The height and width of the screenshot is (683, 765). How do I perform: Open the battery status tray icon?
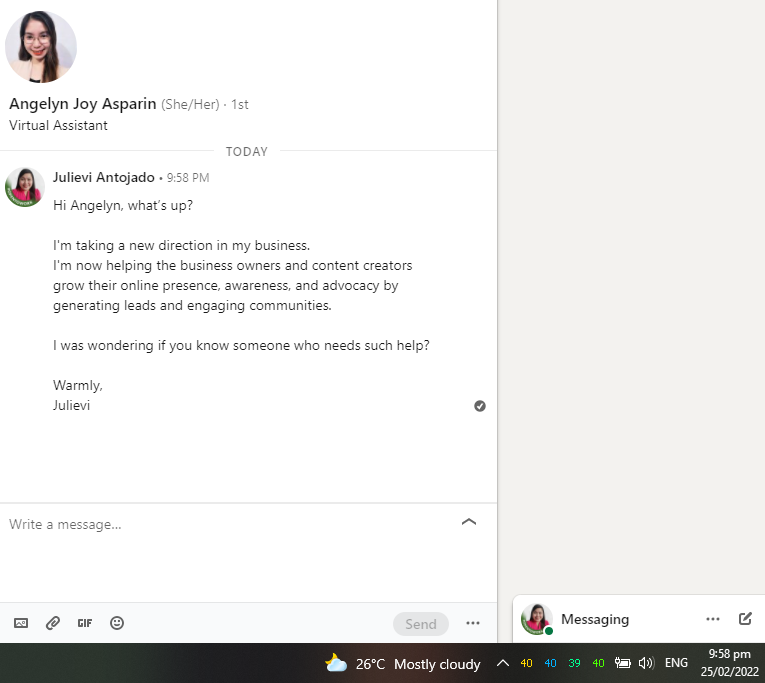[623, 663]
